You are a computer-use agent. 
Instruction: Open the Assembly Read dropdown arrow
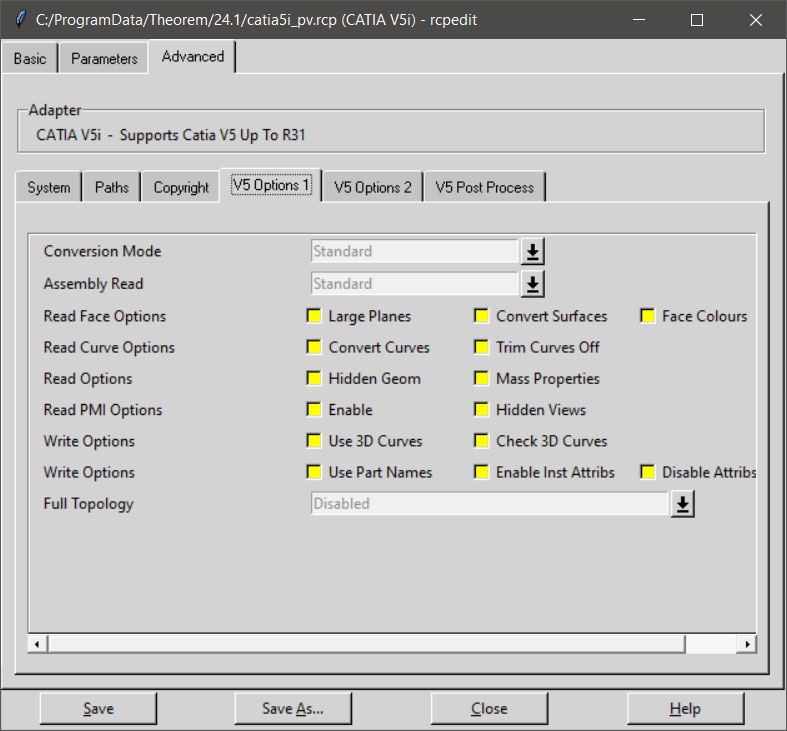coord(533,284)
